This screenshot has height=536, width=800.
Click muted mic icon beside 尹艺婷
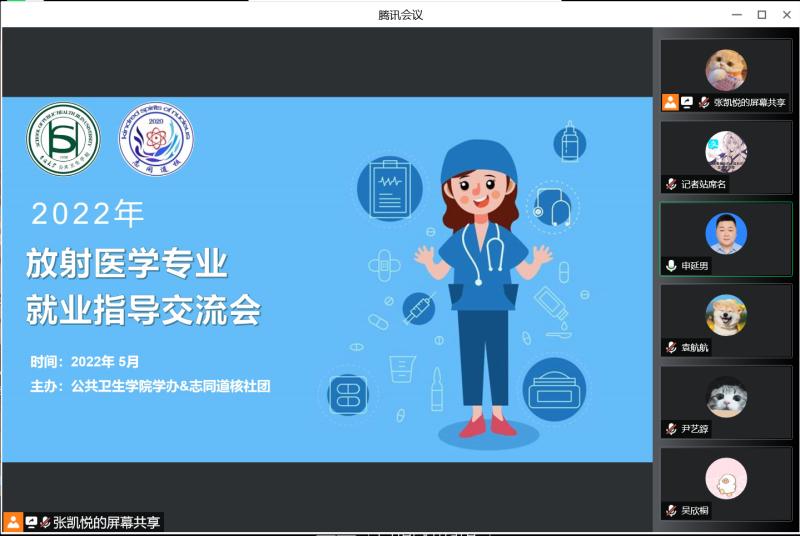click(671, 428)
